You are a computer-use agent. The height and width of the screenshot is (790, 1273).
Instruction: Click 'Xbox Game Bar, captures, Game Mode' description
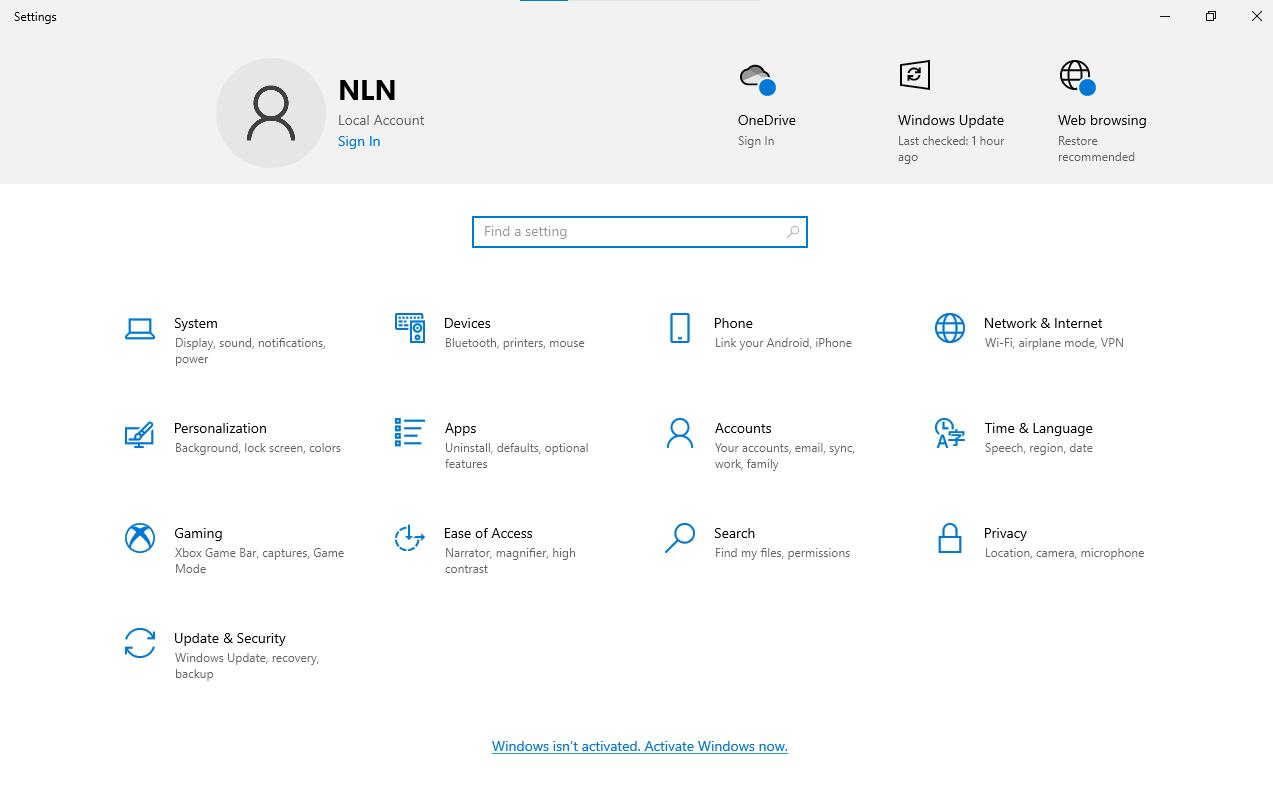tap(259, 561)
